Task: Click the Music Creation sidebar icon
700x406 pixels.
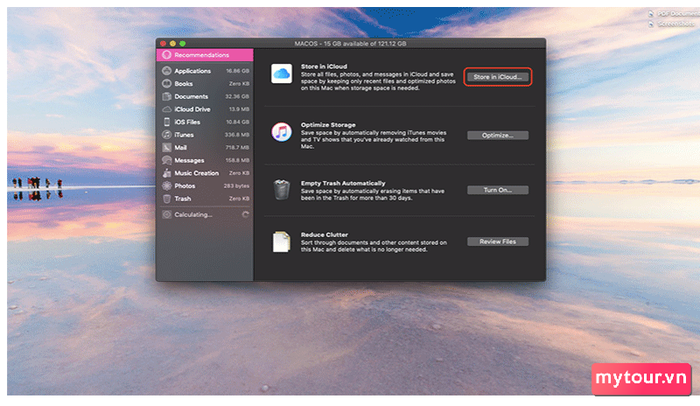Action: [167, 173]
